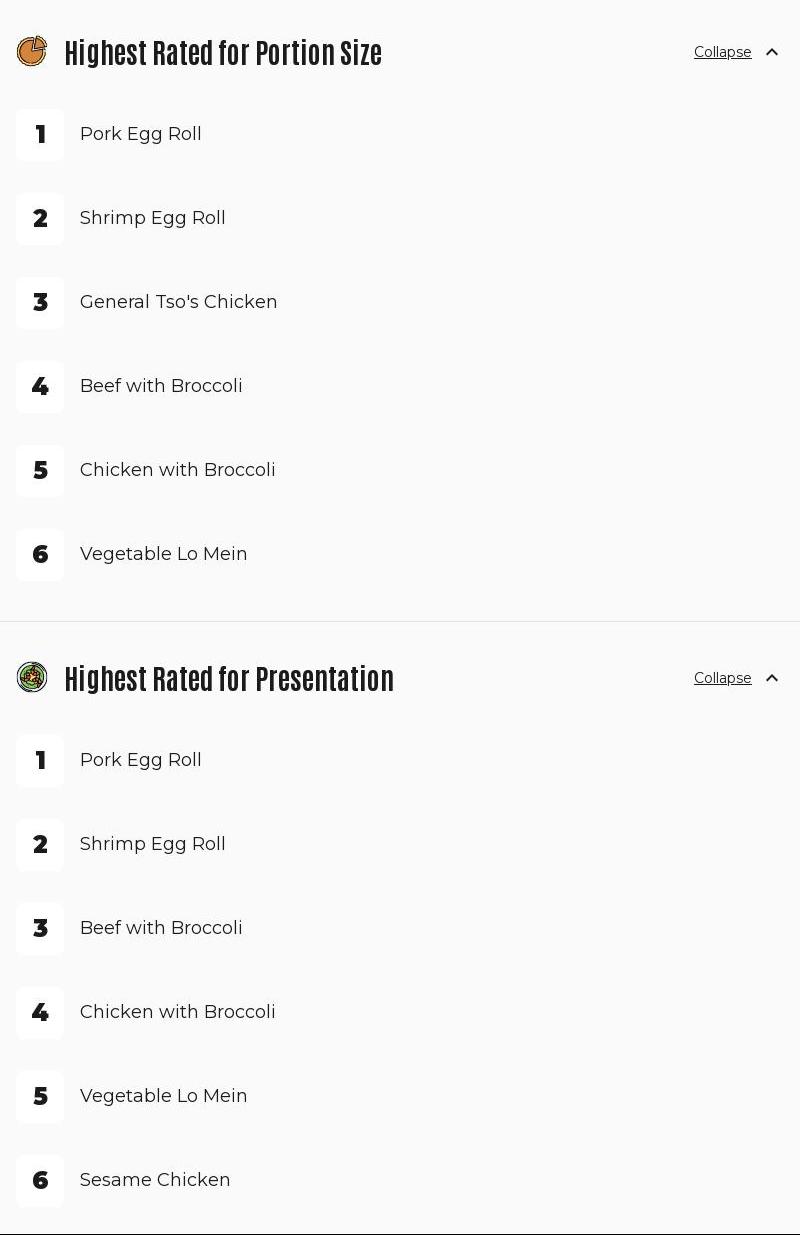
Task: Click chevron arrow next to Portion Size Collapse
Action: click(772, 52)
